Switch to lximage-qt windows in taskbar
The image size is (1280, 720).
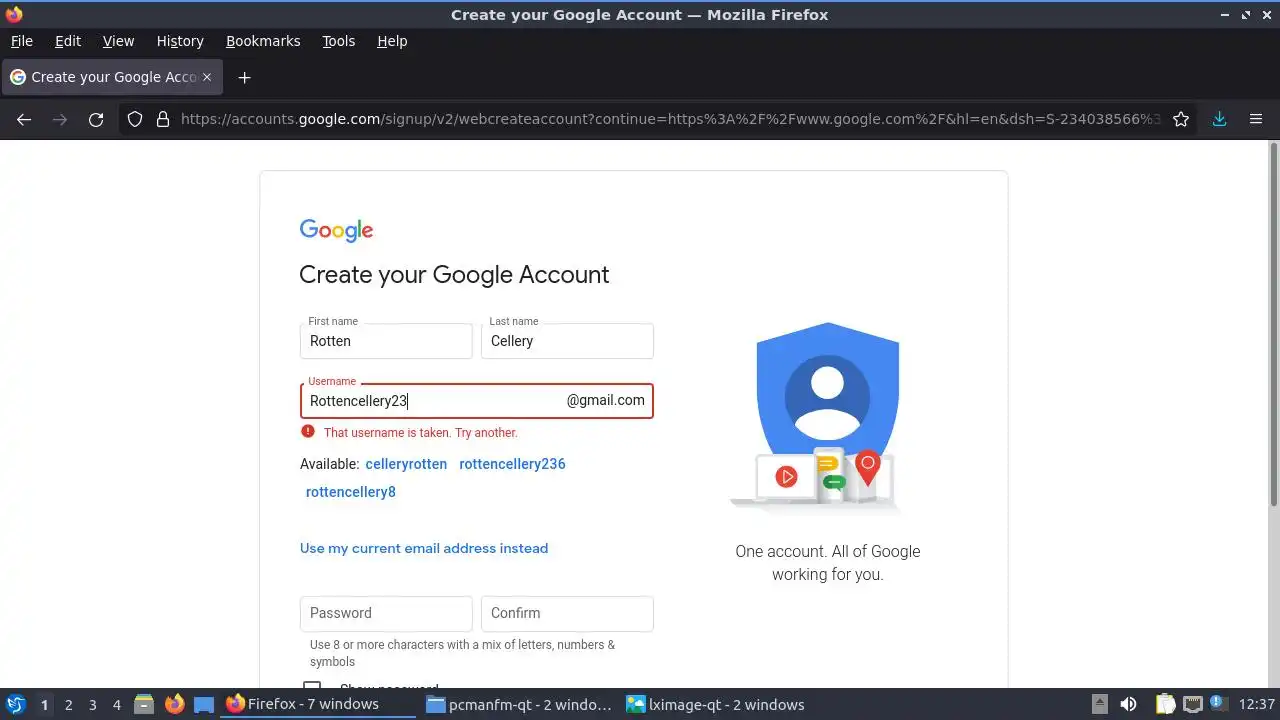715,704
